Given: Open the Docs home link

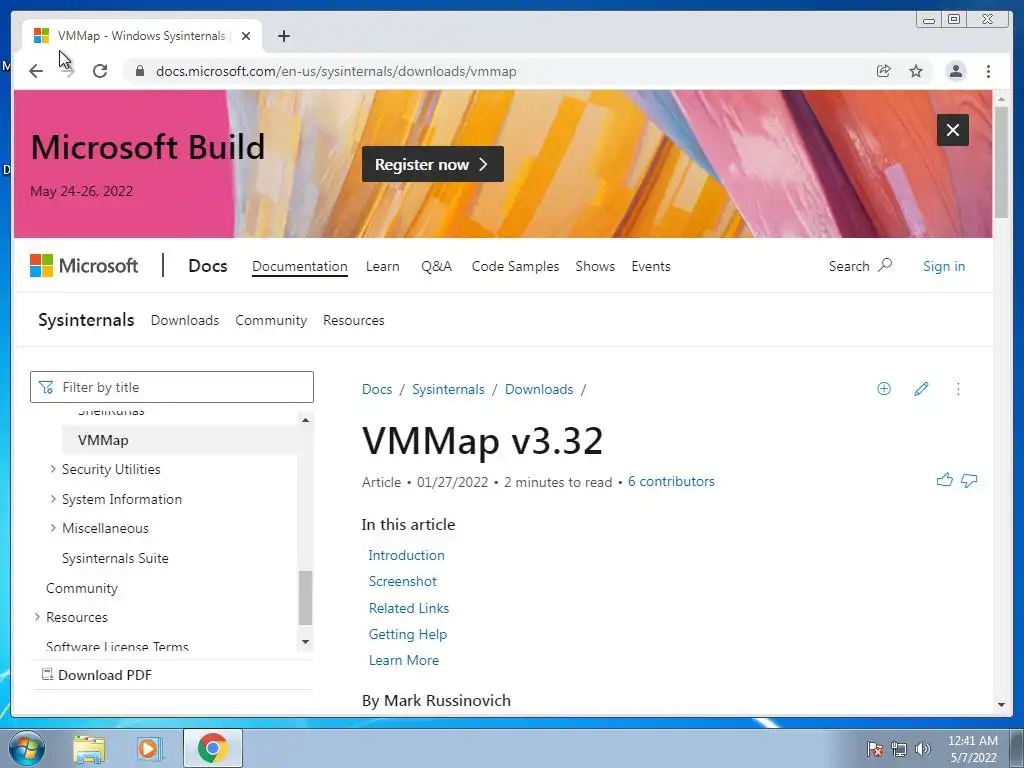Looking at the screenshot, I should 208,266.
